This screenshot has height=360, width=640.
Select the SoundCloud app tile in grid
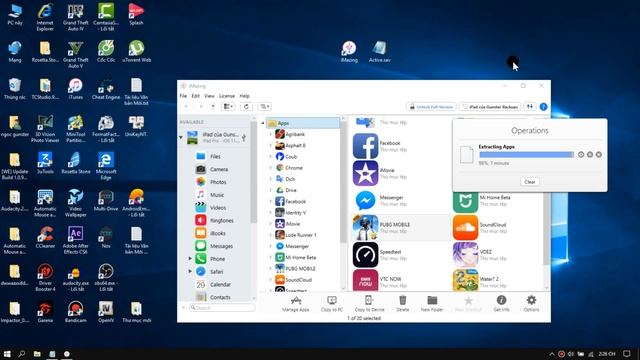coord(498,227)
